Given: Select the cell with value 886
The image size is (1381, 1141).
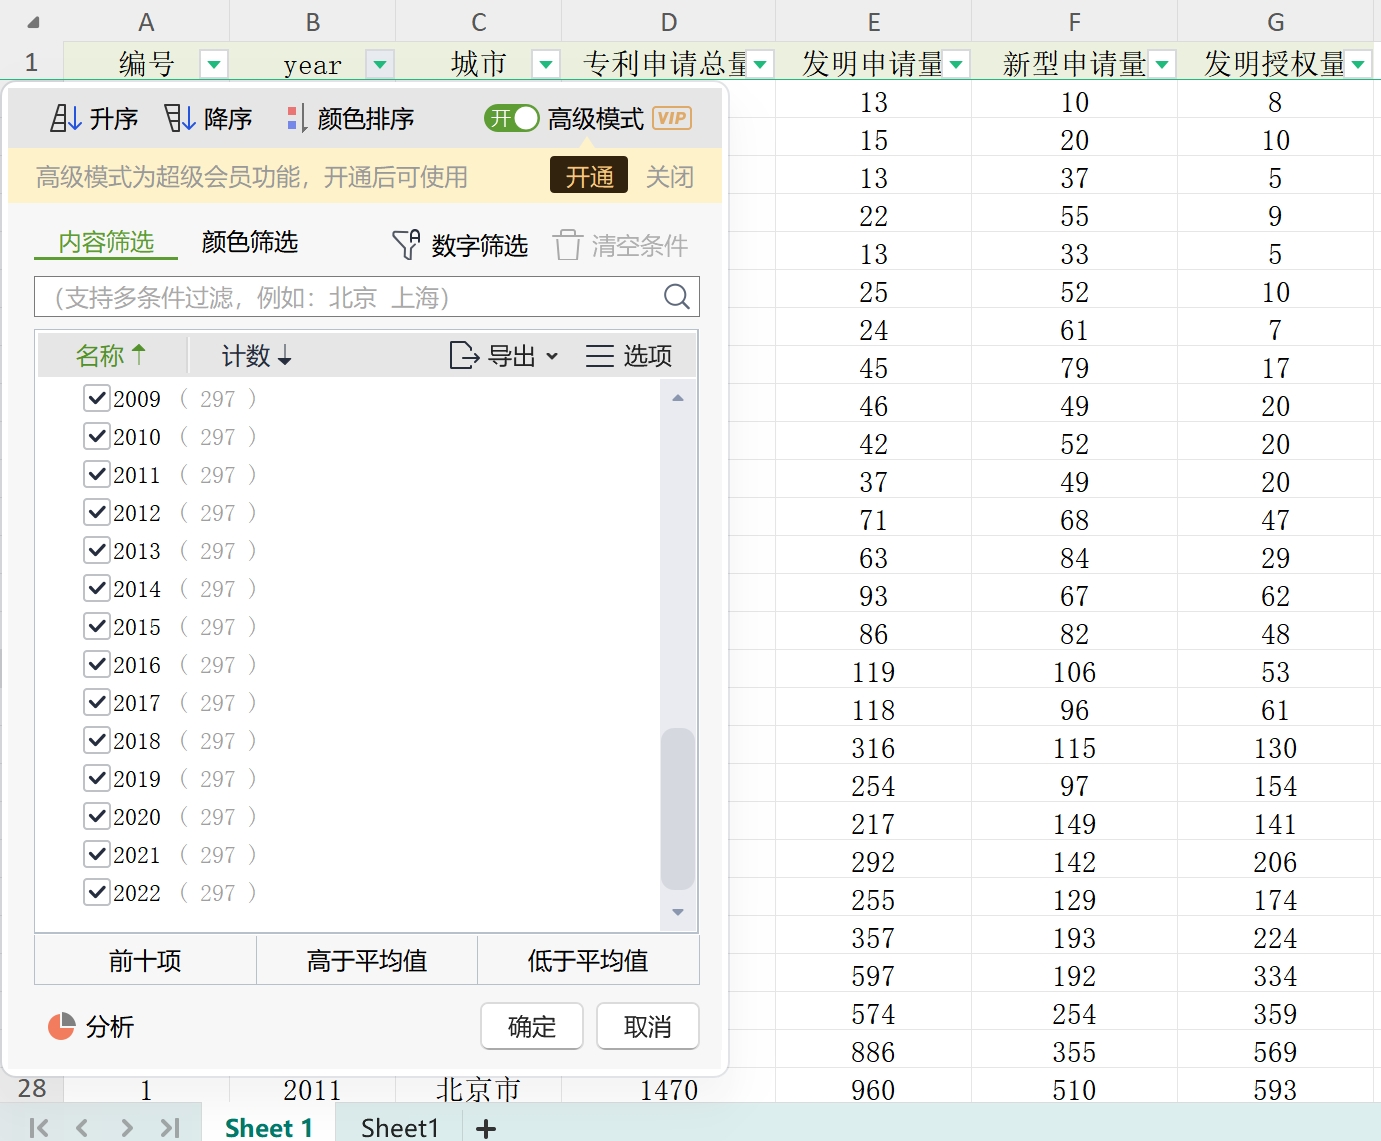Looking at the screenshot, I should pyautogui.click(x=874, y=1052).
